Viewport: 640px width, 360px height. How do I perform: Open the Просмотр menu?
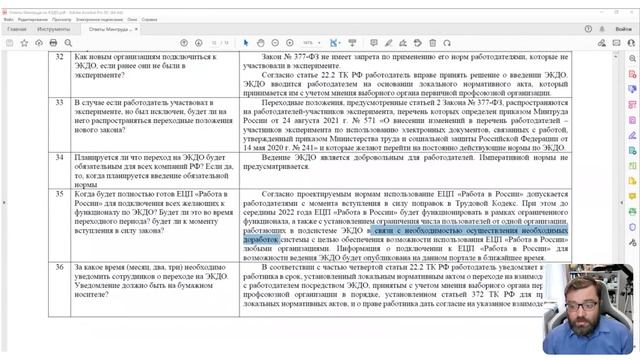(x=62, y=19)
